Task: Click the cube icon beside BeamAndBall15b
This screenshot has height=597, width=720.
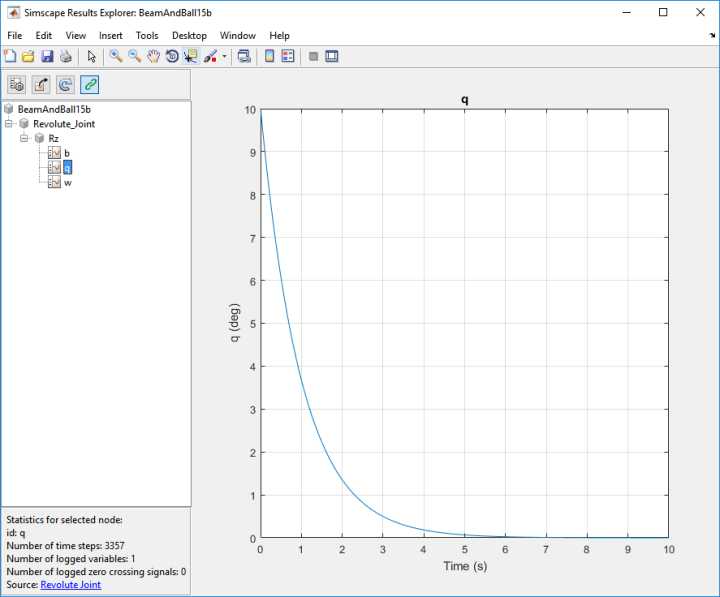Action: click(x=8, y=109)
